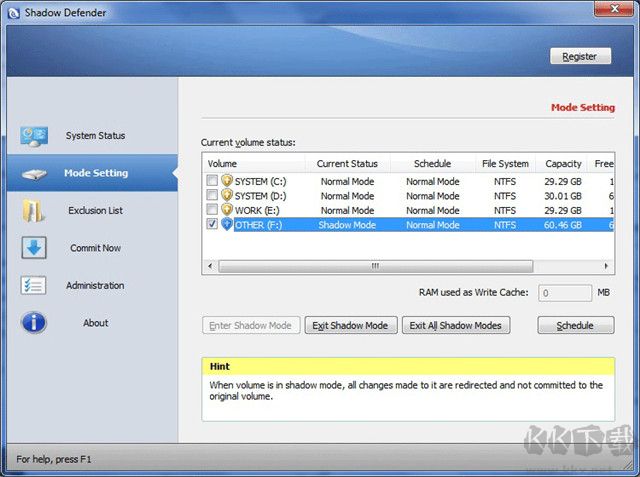The image size is (640, 477).
Task: Open the Administration section
Action: pyautogui.click(x=92, y=286)
